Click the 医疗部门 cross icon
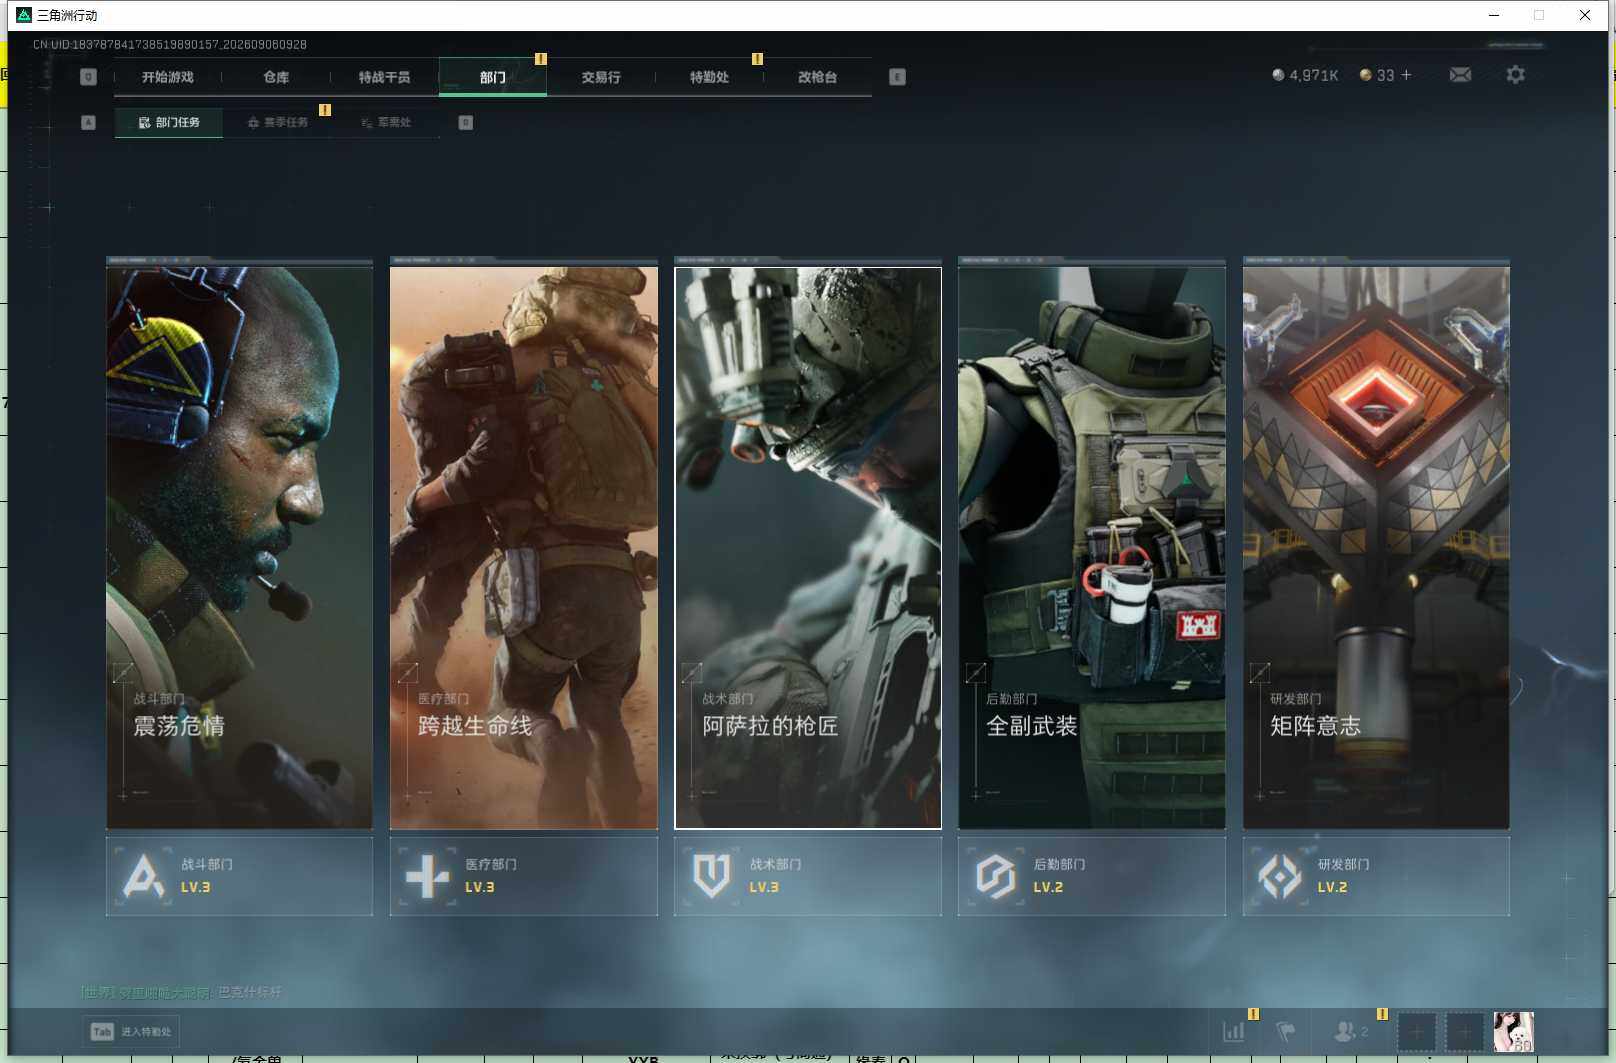 point(428,876)
